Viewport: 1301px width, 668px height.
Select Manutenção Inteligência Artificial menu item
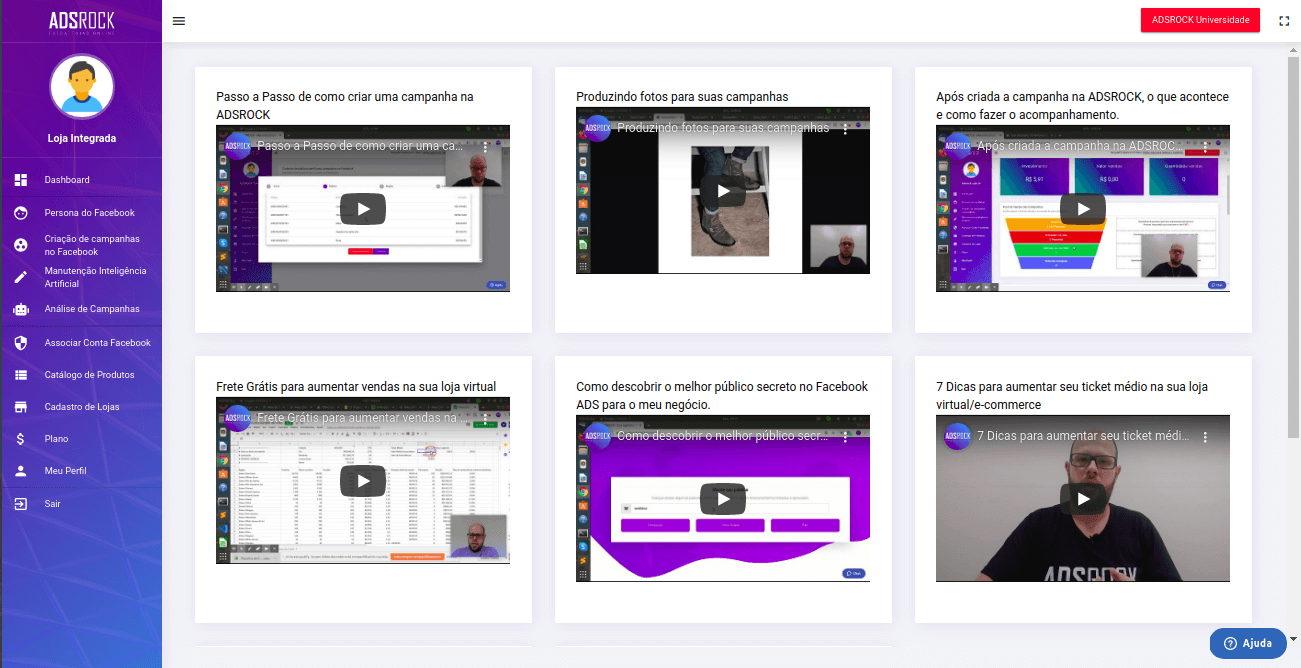tap(95, 277)
